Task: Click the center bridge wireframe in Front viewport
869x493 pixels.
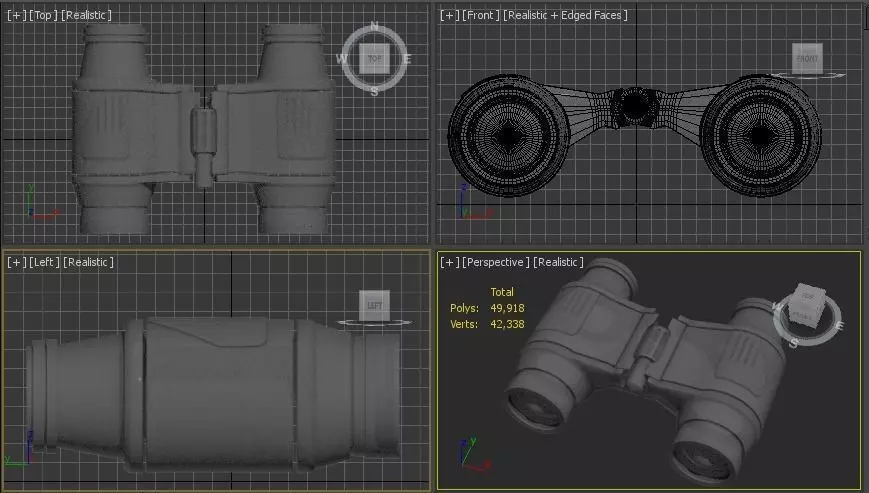Action: pos(635,106)
